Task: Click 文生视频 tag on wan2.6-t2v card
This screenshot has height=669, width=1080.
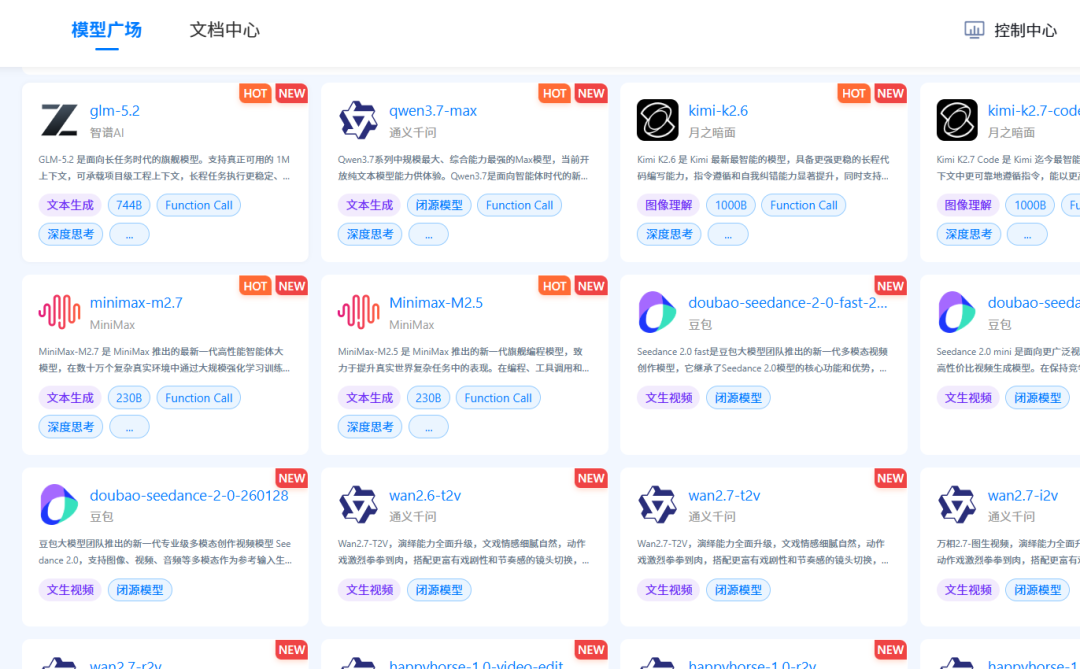Action: [x=369, y=590]
